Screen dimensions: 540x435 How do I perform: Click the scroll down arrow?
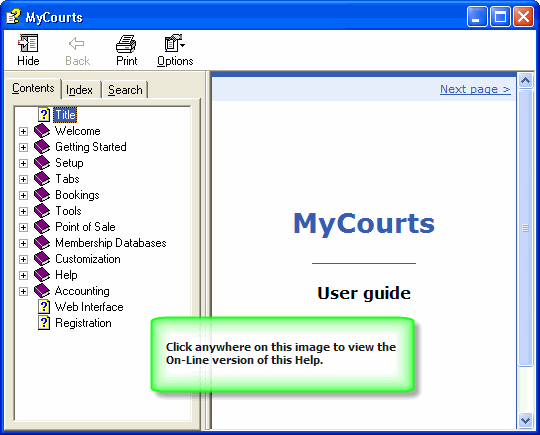click(526, 421)
